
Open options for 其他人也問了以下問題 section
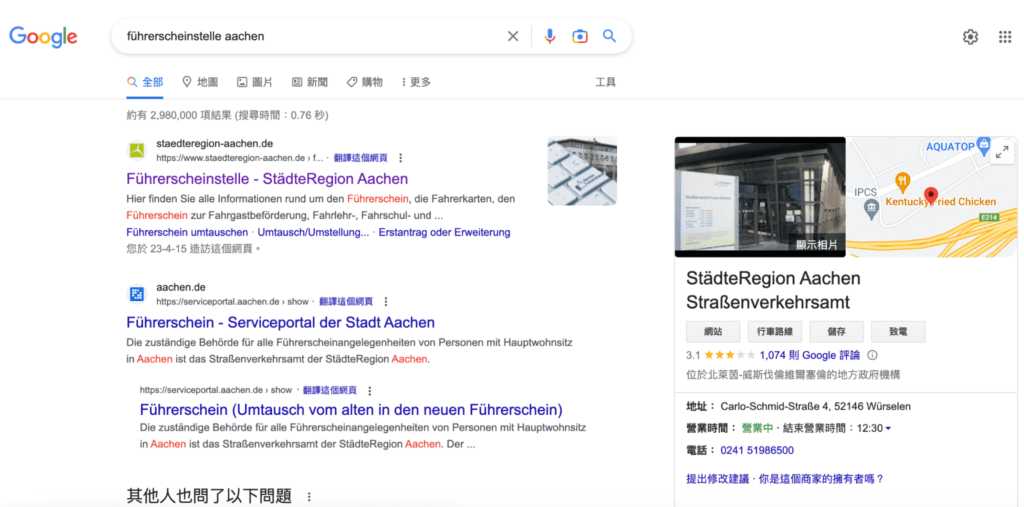pos(309,497)
